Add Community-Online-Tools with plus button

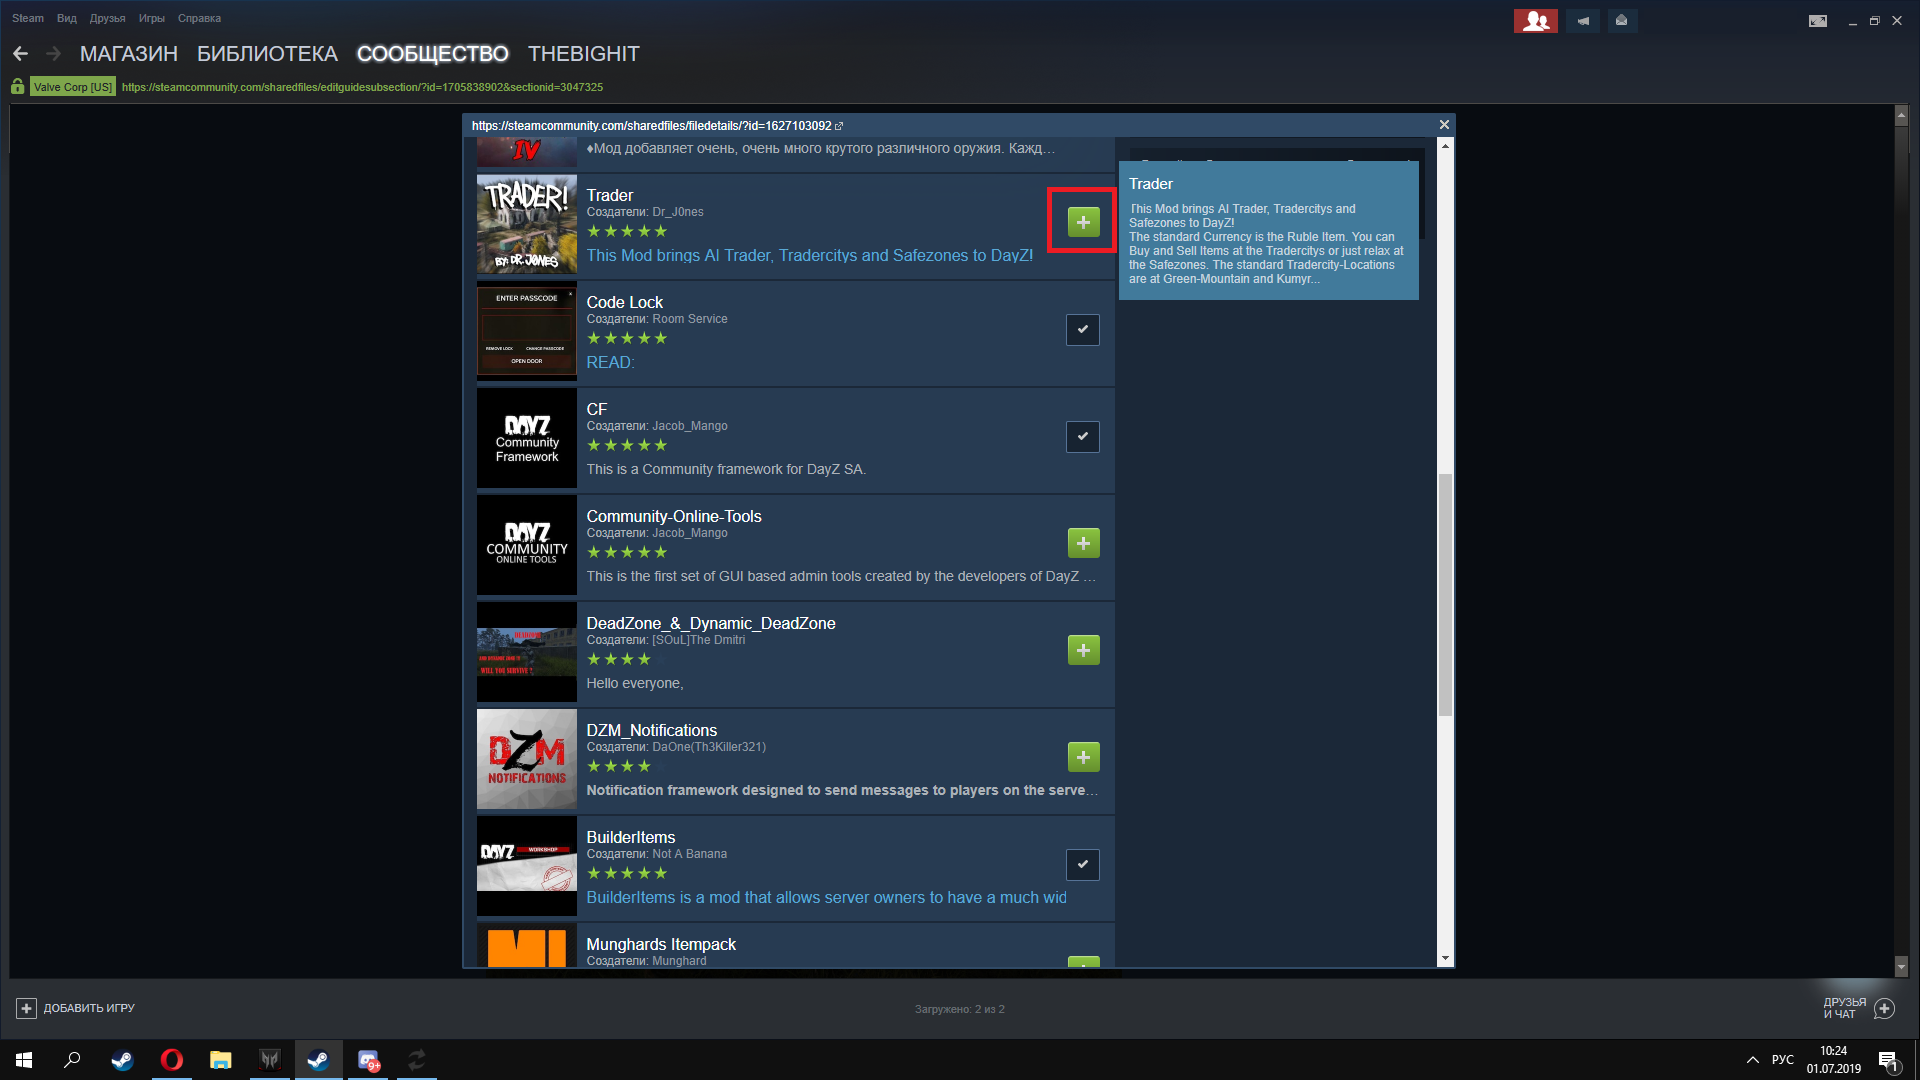click(x=1083, y=543)
